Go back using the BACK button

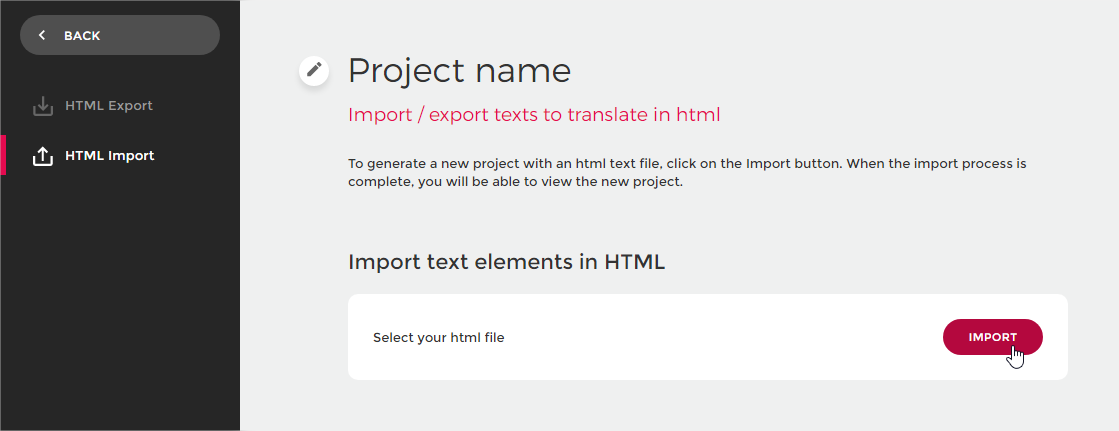[x=120, y=35]
